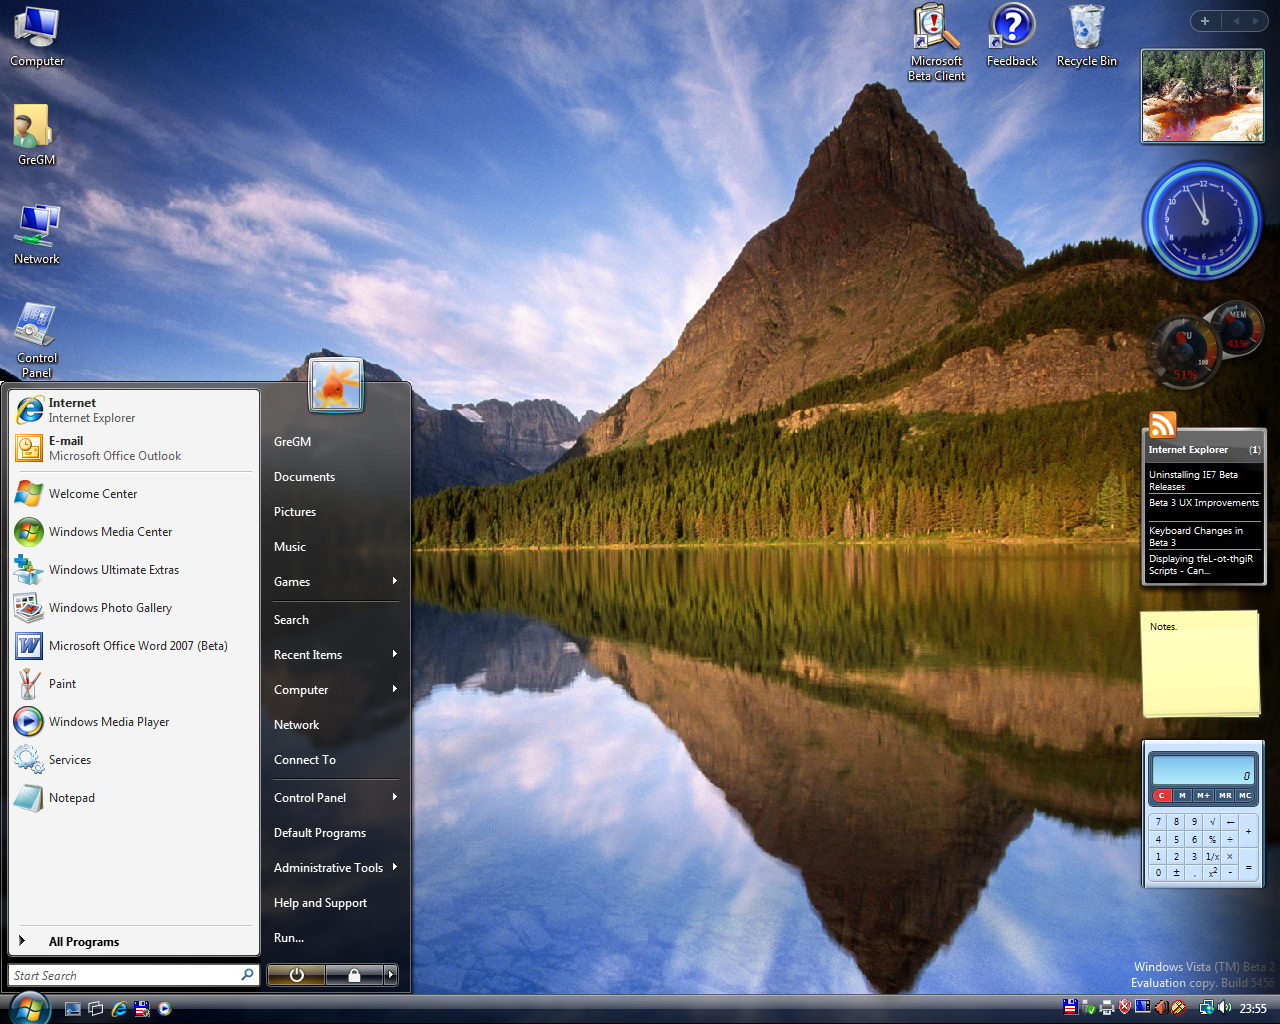Screen dimensions: 1280x1024
Task: Open 'Beta 3 UX Improvements' feed headline
Action: [1204, 503]
